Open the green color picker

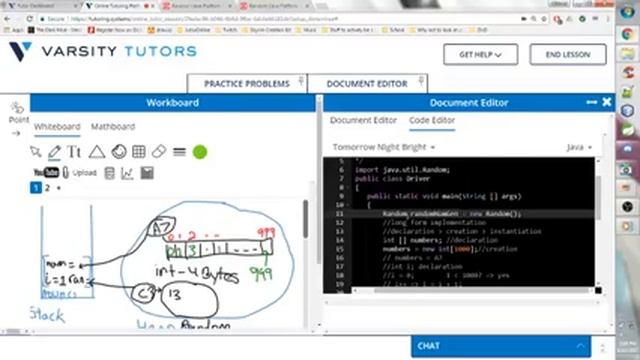(x=200, y=152)
